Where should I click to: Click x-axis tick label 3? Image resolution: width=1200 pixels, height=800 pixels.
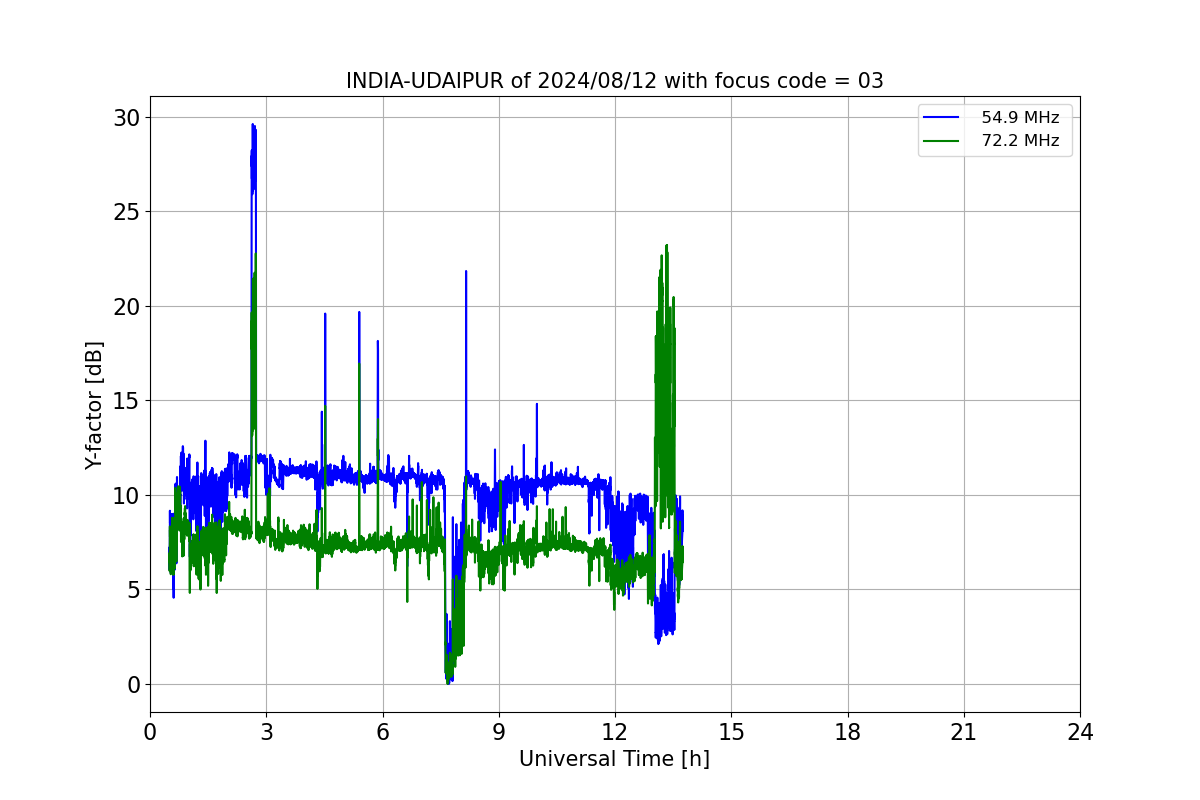click(x=266, y=732)
